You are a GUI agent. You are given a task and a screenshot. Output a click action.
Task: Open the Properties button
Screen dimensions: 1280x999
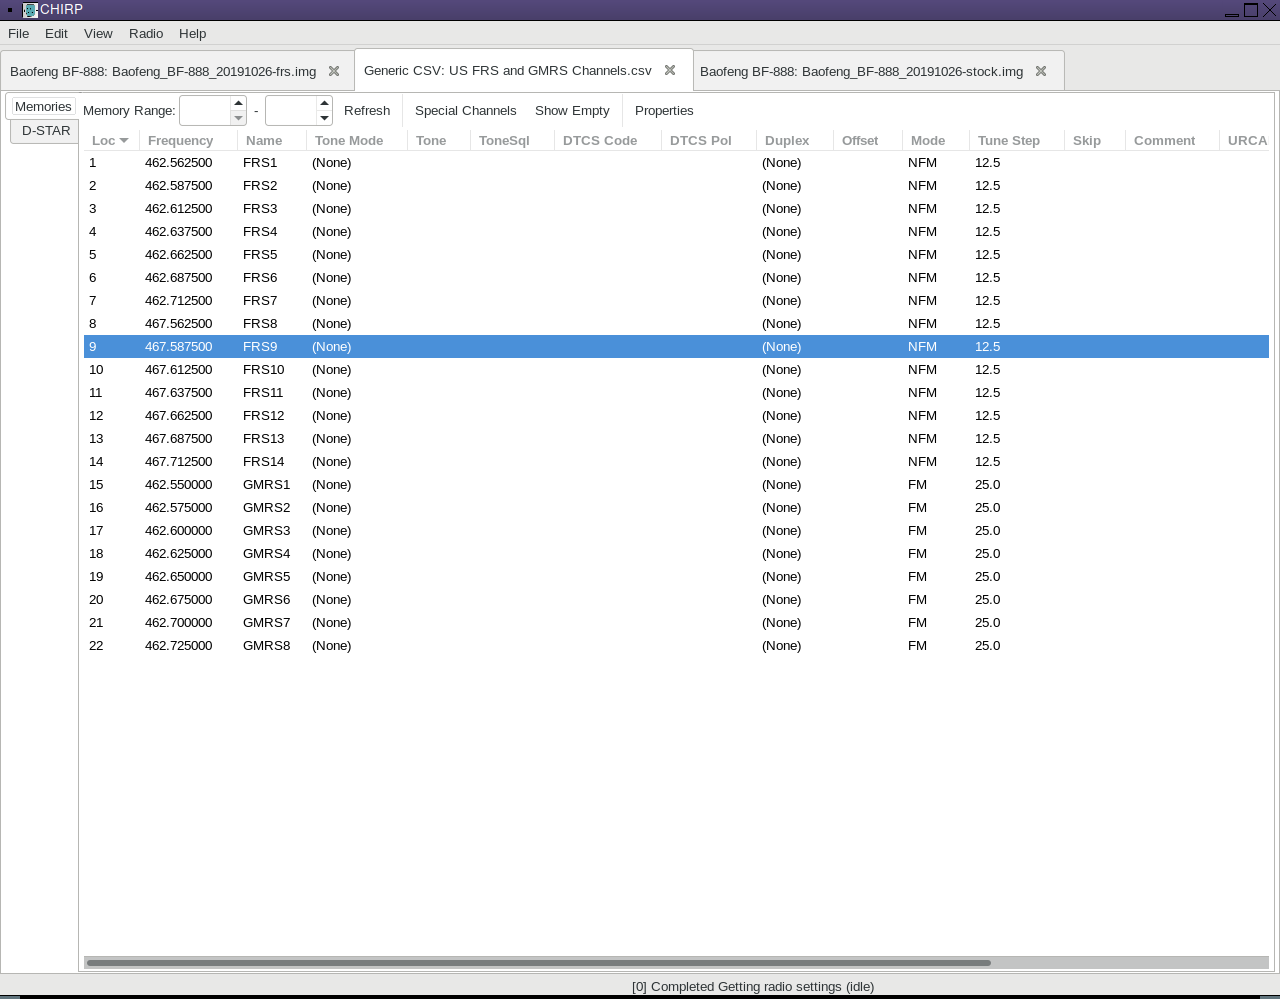pos(664,110)
